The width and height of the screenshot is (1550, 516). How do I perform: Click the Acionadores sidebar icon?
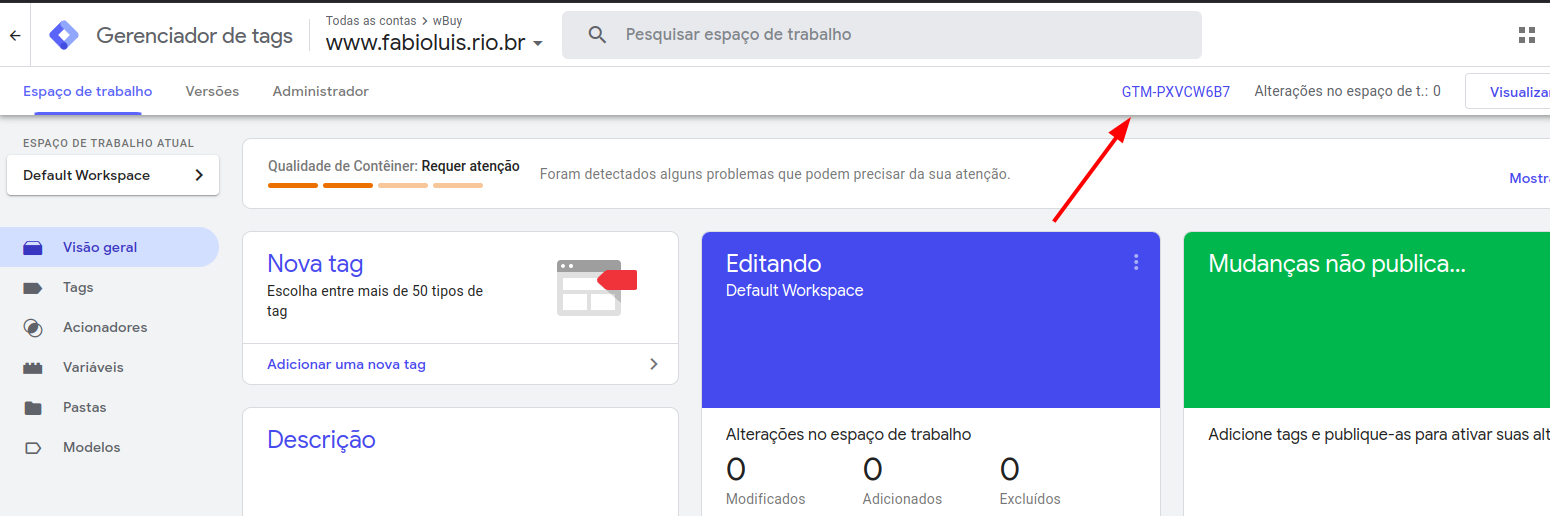coord(33,328)
